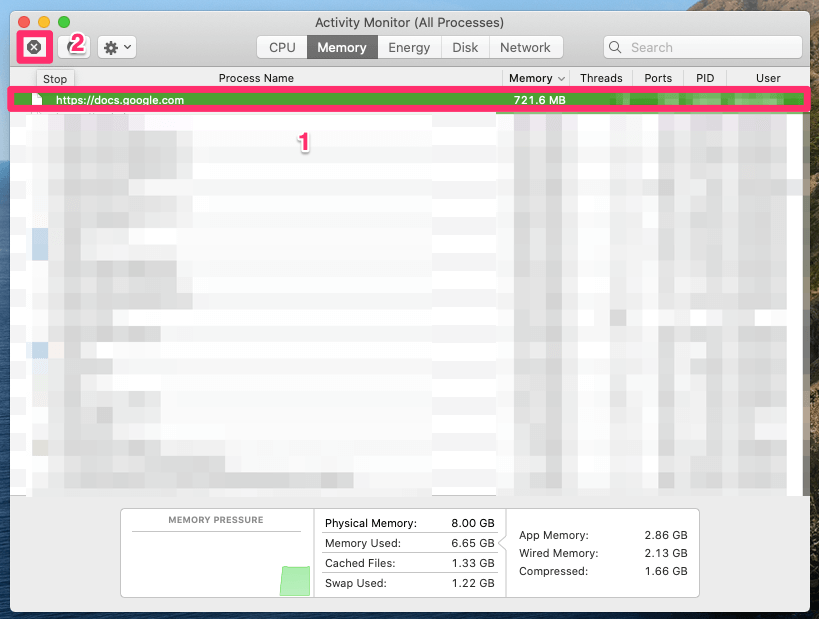This screenshot has width=819, height=619.
Task: Click the Inspect process info icon
Action: 74,48
